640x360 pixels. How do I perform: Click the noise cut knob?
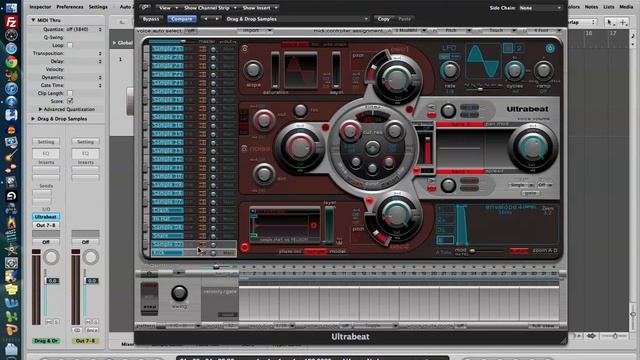coord(264,120)
